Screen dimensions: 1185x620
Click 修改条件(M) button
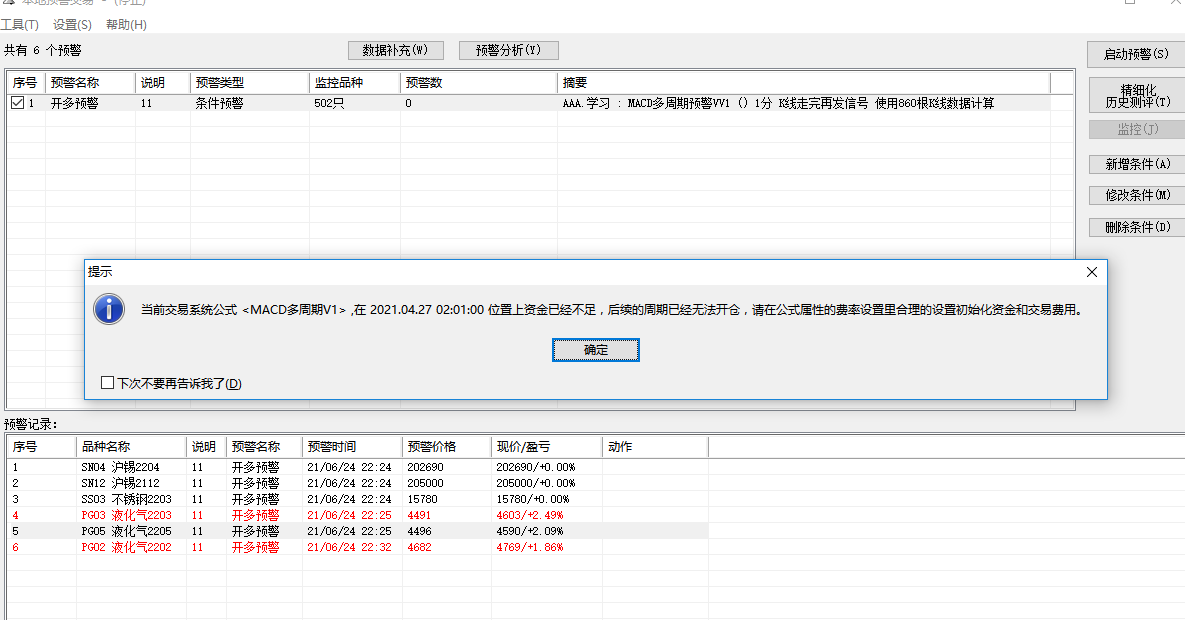click(1137, 196)
